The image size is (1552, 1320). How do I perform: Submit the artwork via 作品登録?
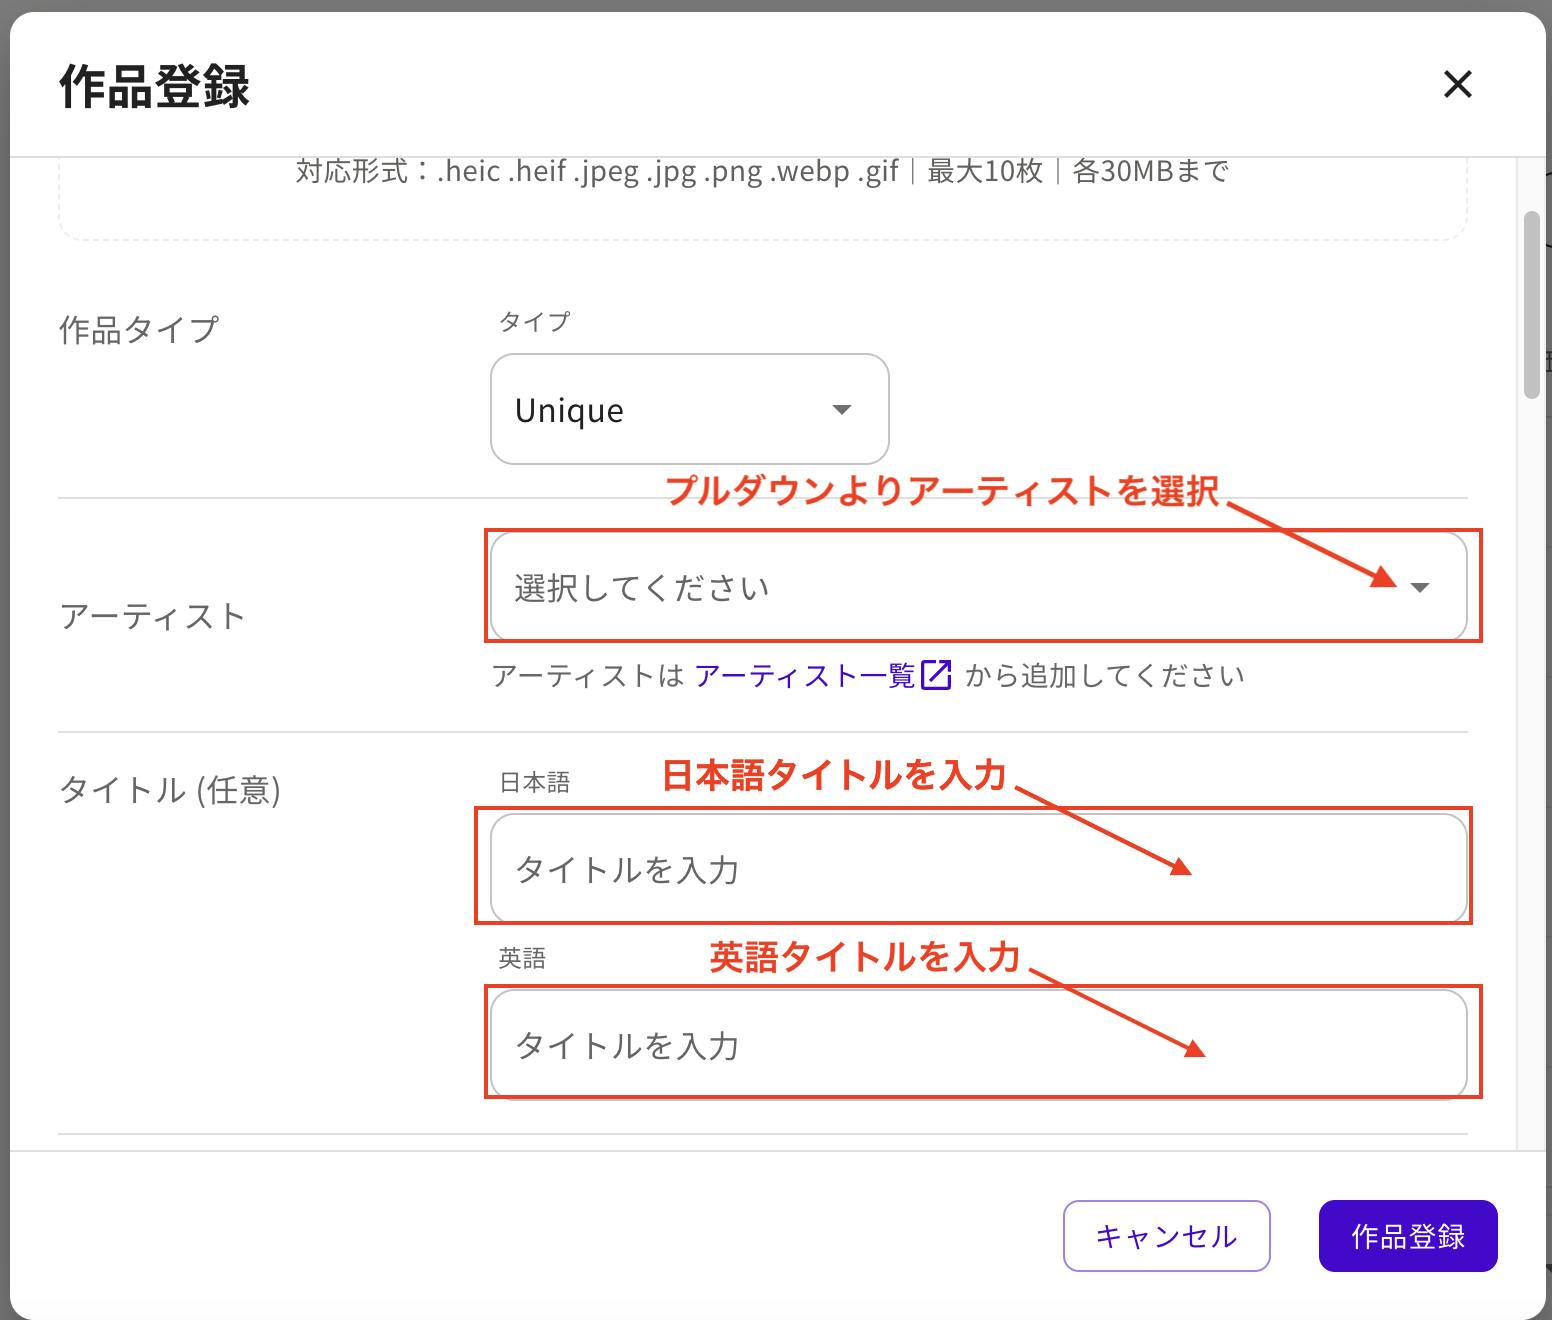1407,1236
